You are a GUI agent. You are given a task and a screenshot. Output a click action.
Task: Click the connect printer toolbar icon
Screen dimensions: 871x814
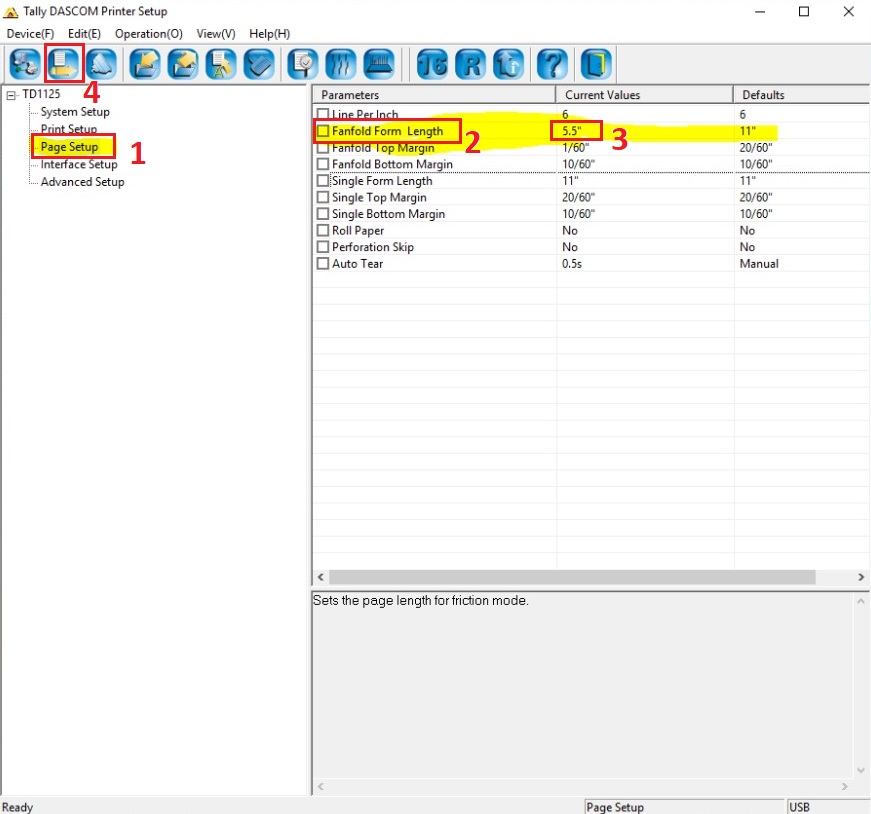25,64
